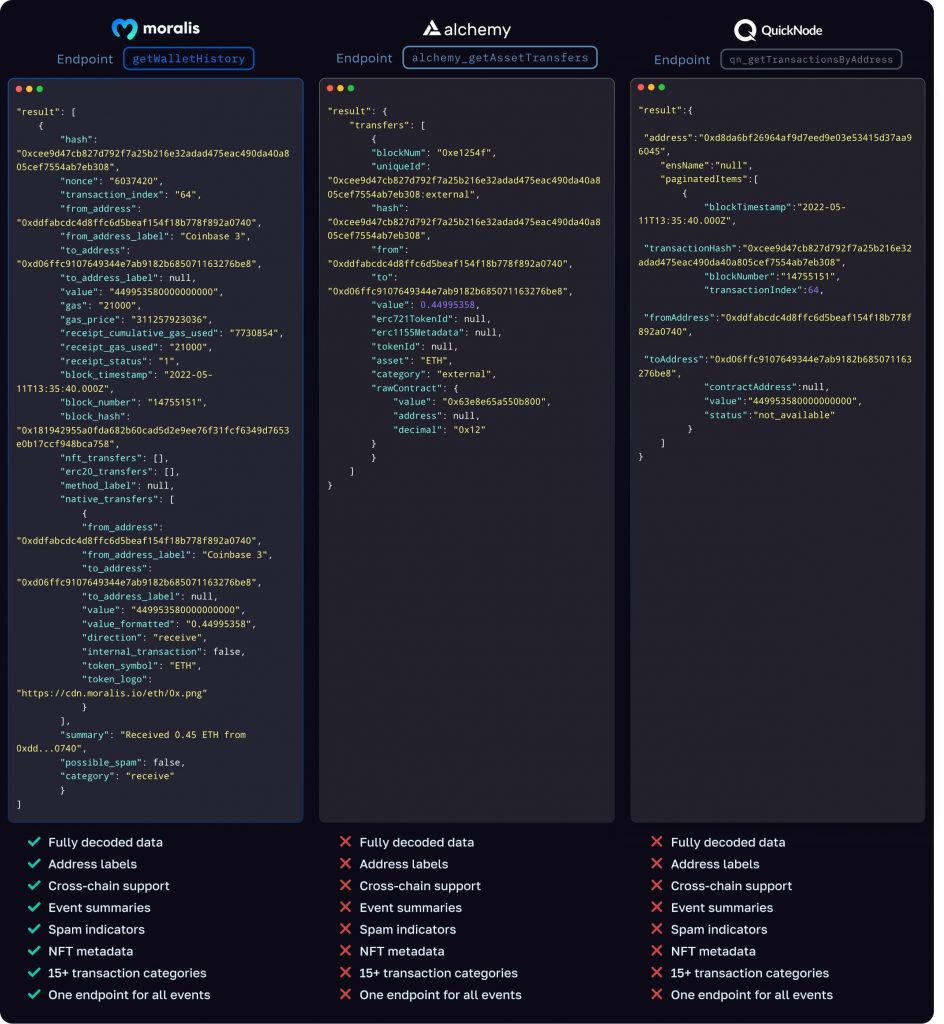Click the getWalletHistory endpoint badge
The image size is (944, 1024).
tap(189, 59)
